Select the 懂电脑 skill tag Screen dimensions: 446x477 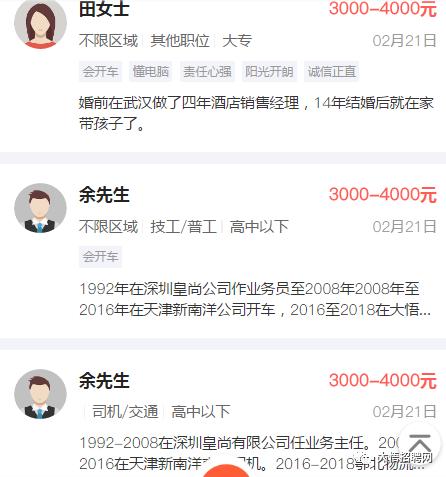[151, 71]
